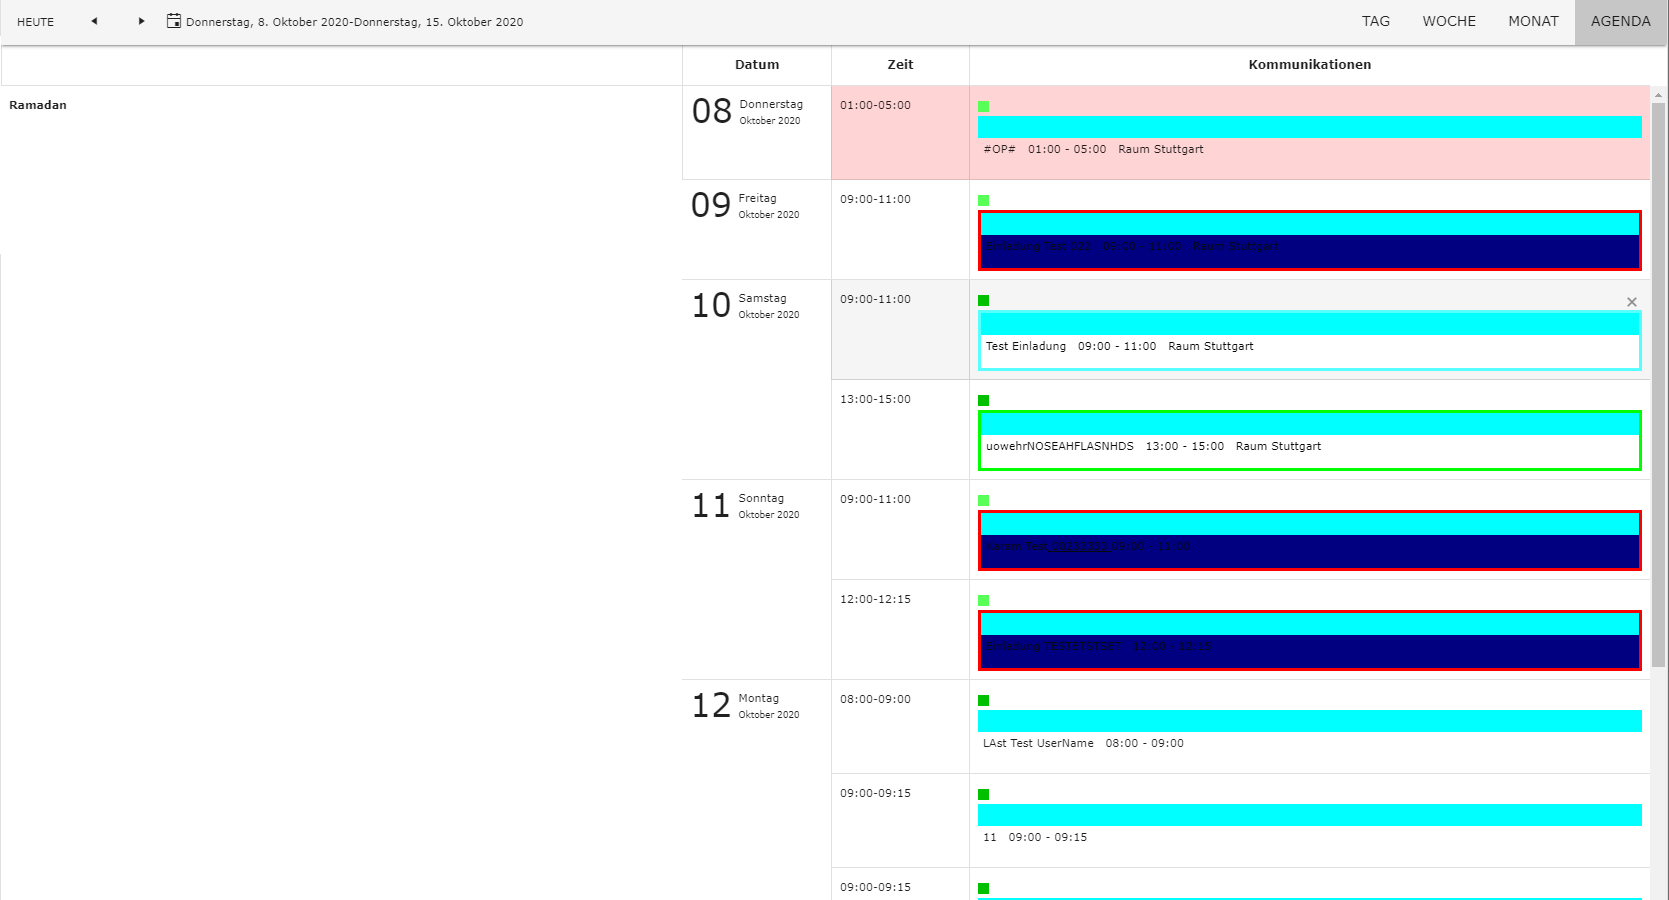Click the cyan bar of LAst Test UserName event
The height and width of the screenshot is (900, 1669).
[1309, 721]
